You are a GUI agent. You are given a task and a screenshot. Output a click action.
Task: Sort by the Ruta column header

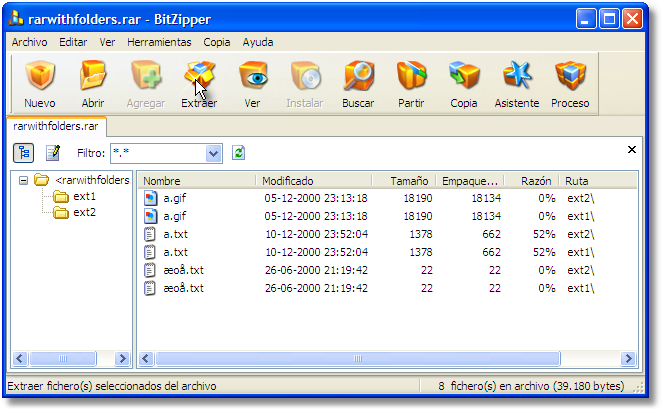pos(598,181)
